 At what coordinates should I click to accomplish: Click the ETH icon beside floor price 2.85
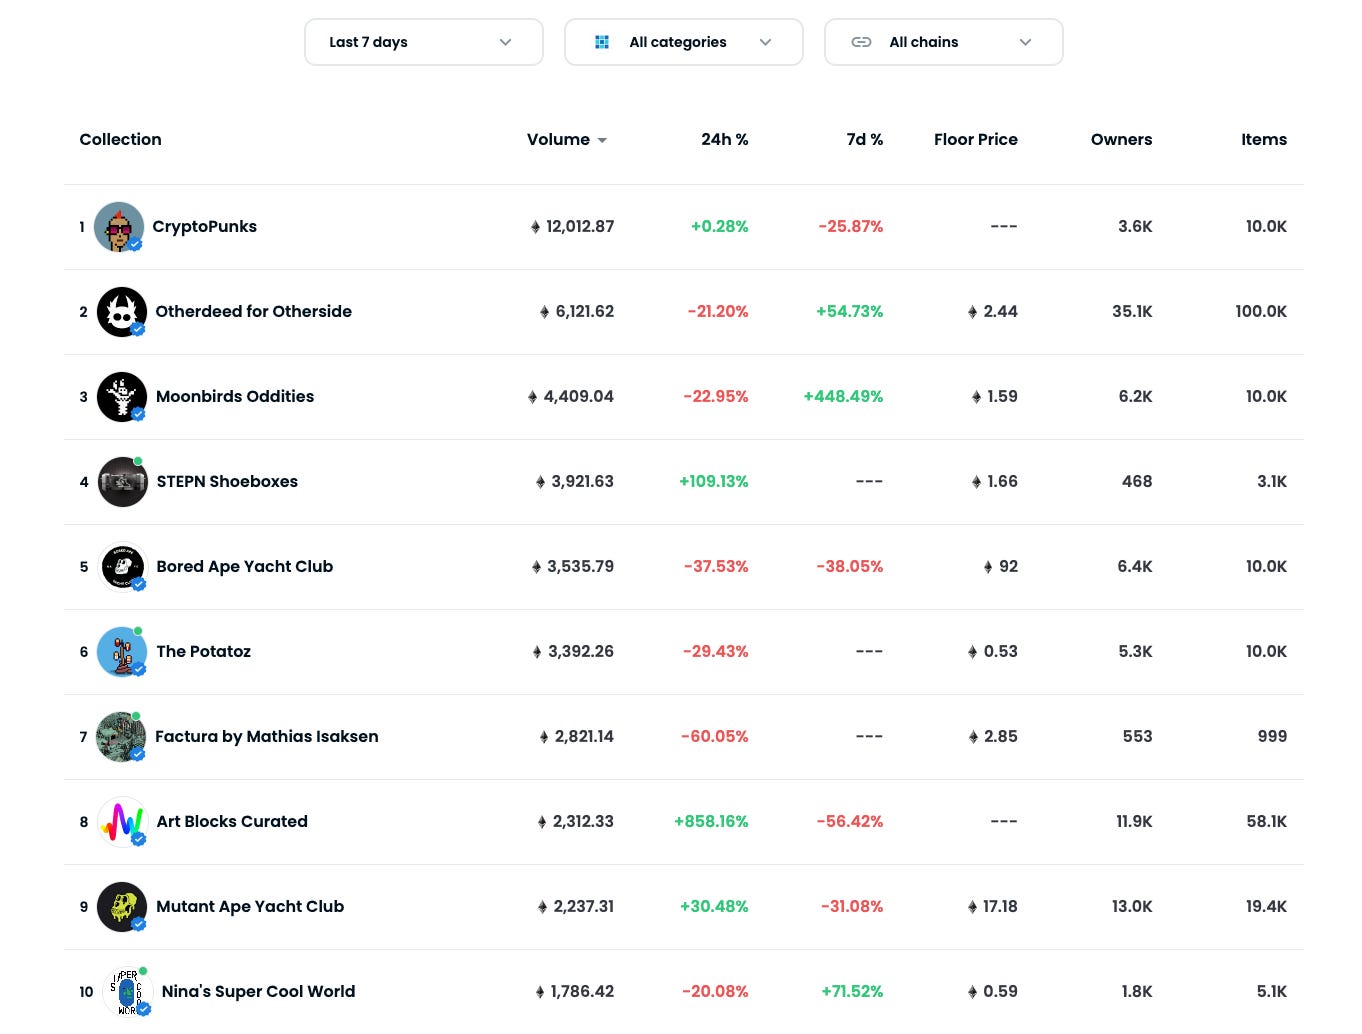tap(974, 737)
